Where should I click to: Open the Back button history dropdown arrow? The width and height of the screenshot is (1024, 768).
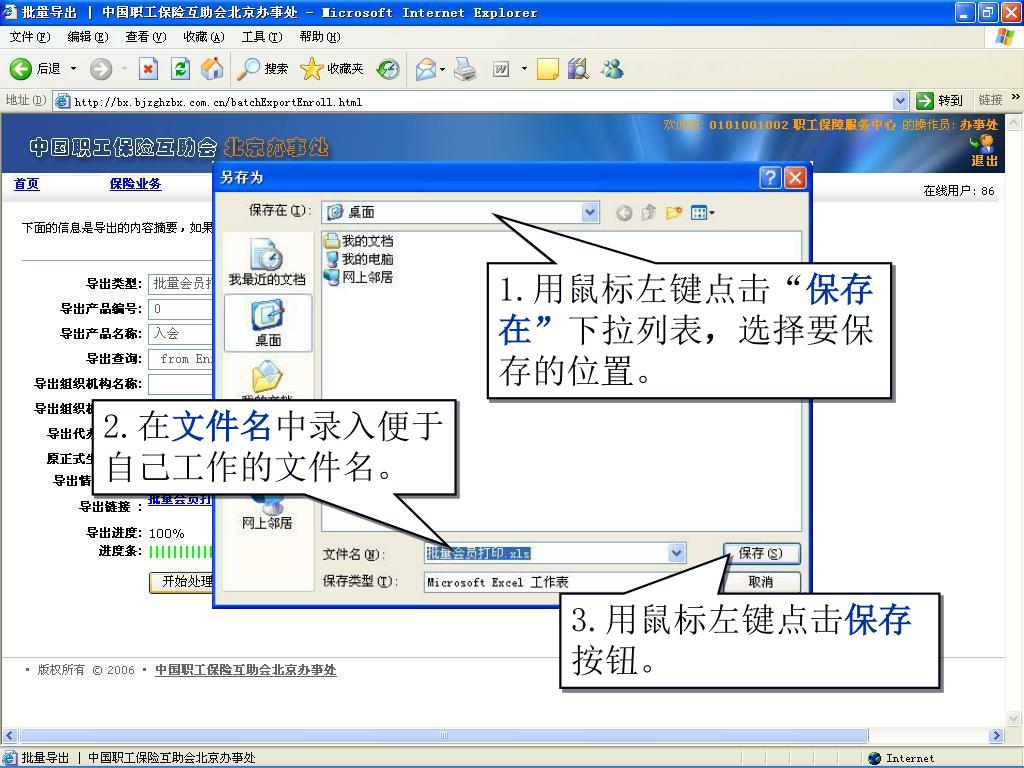pos(73,69)
